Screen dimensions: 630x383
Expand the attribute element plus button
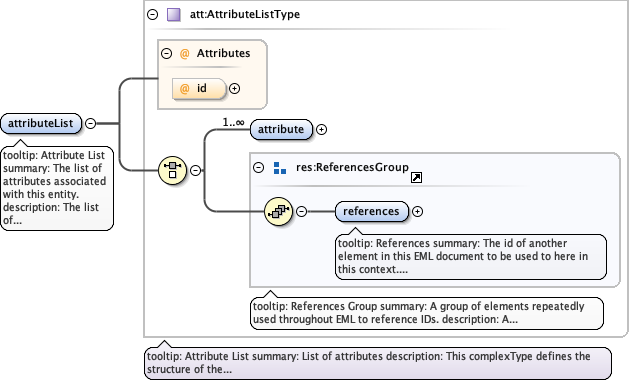(321, 129)
